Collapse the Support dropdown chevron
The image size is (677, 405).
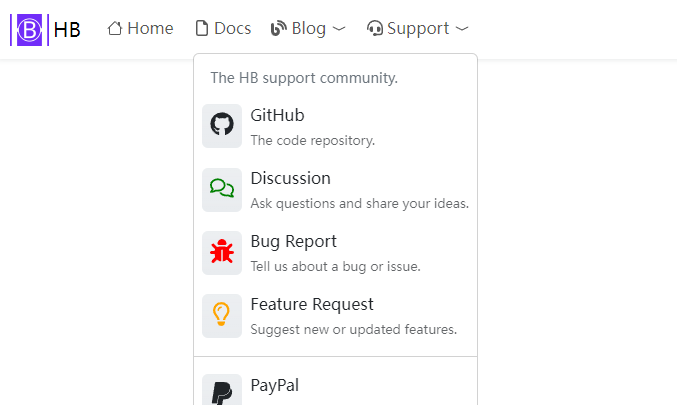(461, 29)
